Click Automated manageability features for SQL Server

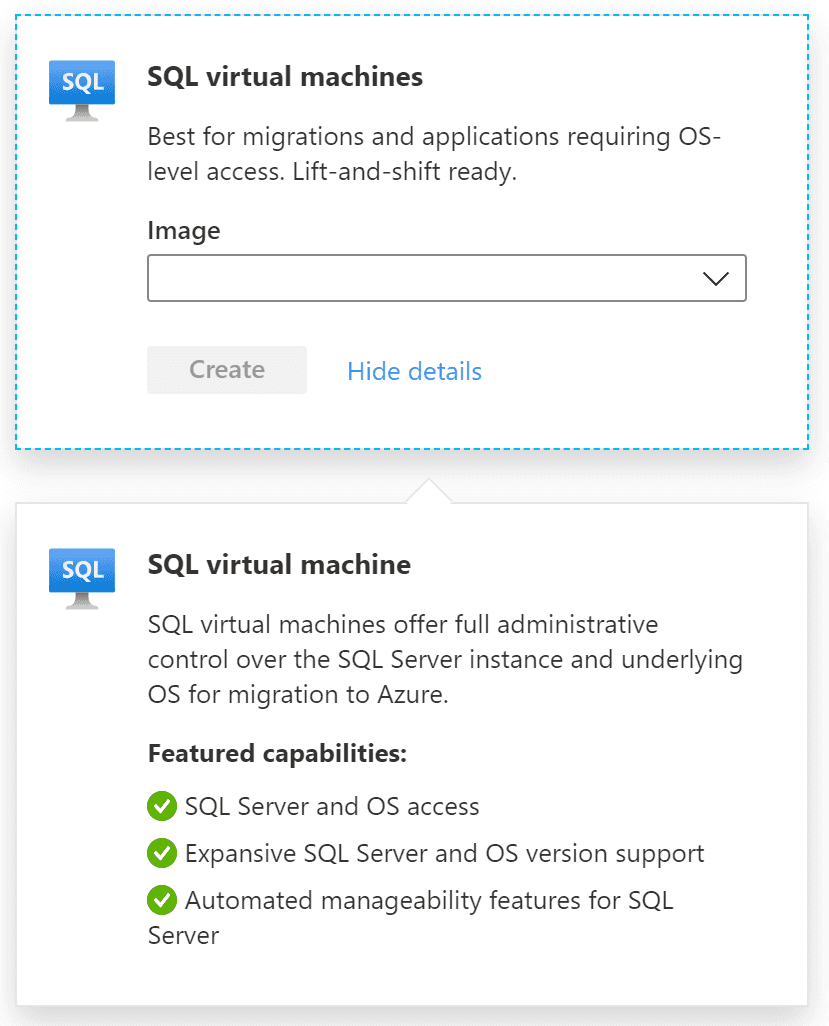click(x=411, y=918)
